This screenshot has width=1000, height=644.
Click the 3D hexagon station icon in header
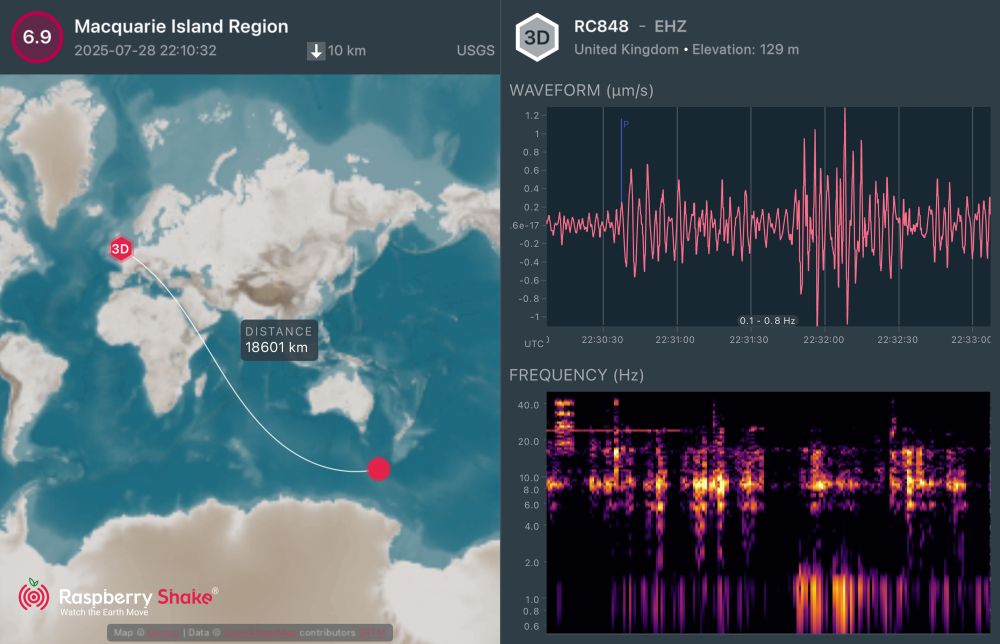click(x=537, y=38)
